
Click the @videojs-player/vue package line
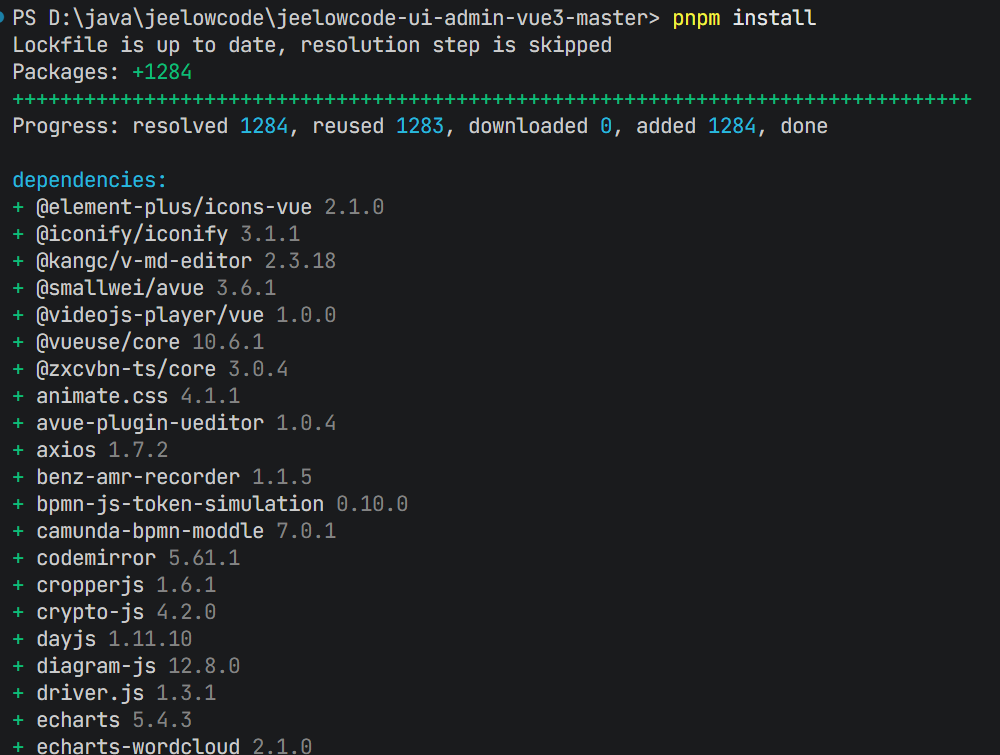tap(186, 315)
